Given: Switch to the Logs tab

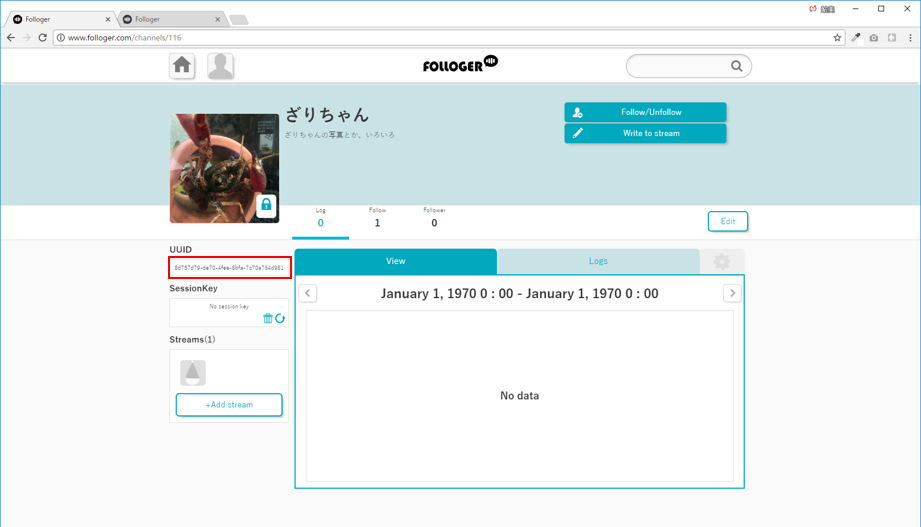Looking at the screenshot, I should pos(598,261).
